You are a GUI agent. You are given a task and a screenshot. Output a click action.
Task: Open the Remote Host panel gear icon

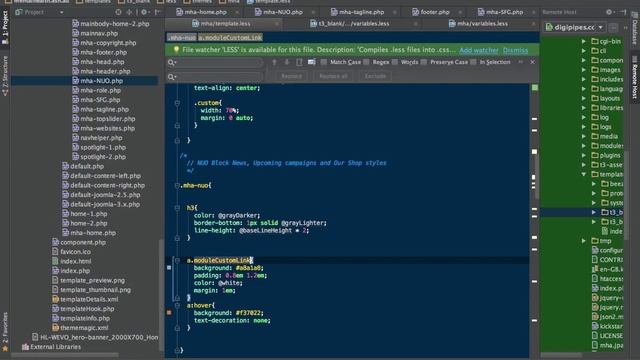pyautogui.click(x=609, y=12)
